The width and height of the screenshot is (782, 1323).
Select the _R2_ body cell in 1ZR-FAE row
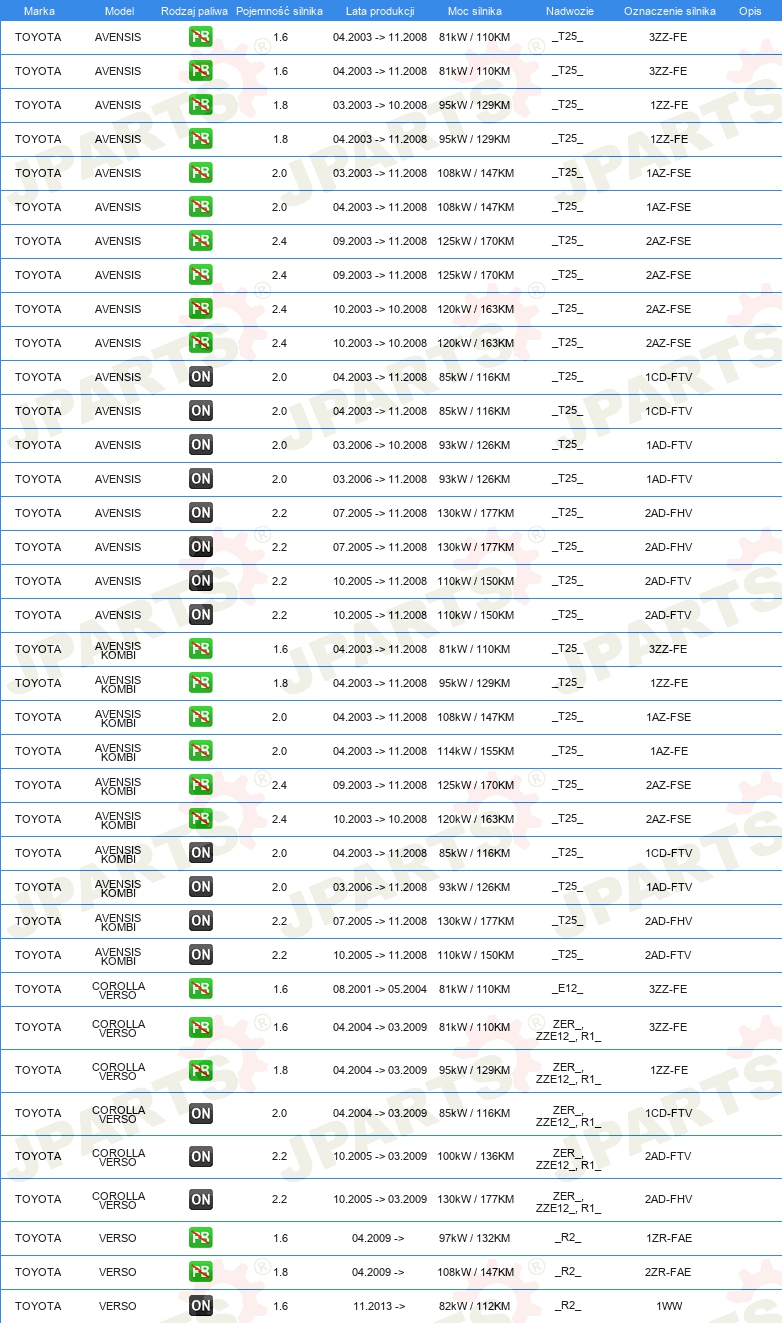pos(567,1238)
